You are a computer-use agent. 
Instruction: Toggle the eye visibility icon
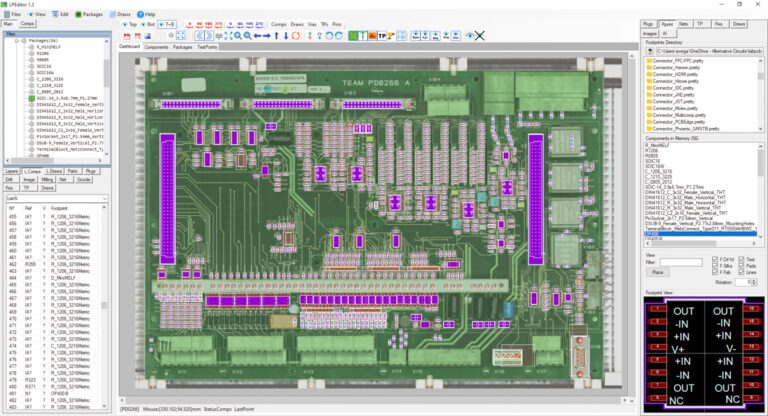point(469,36)
